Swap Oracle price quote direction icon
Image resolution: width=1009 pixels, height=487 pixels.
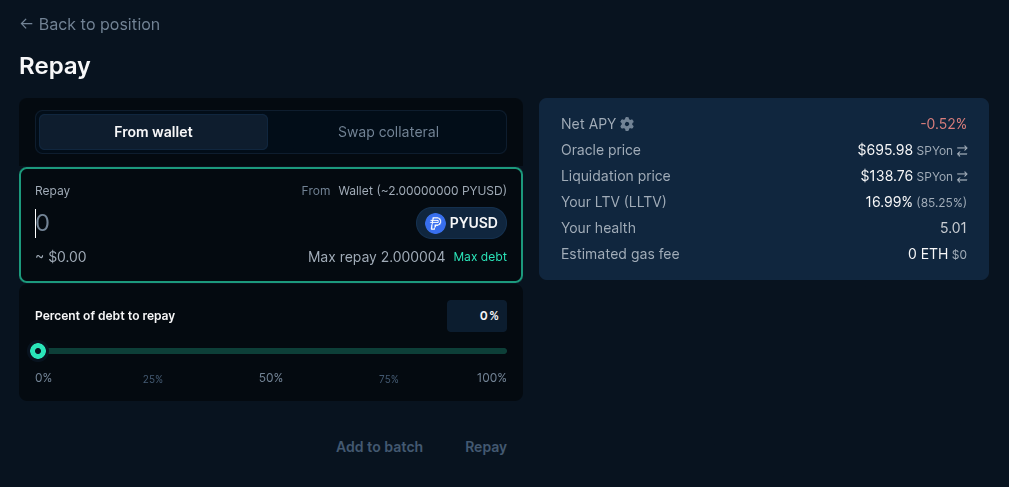pyautogui.click(x=962, y=150)
